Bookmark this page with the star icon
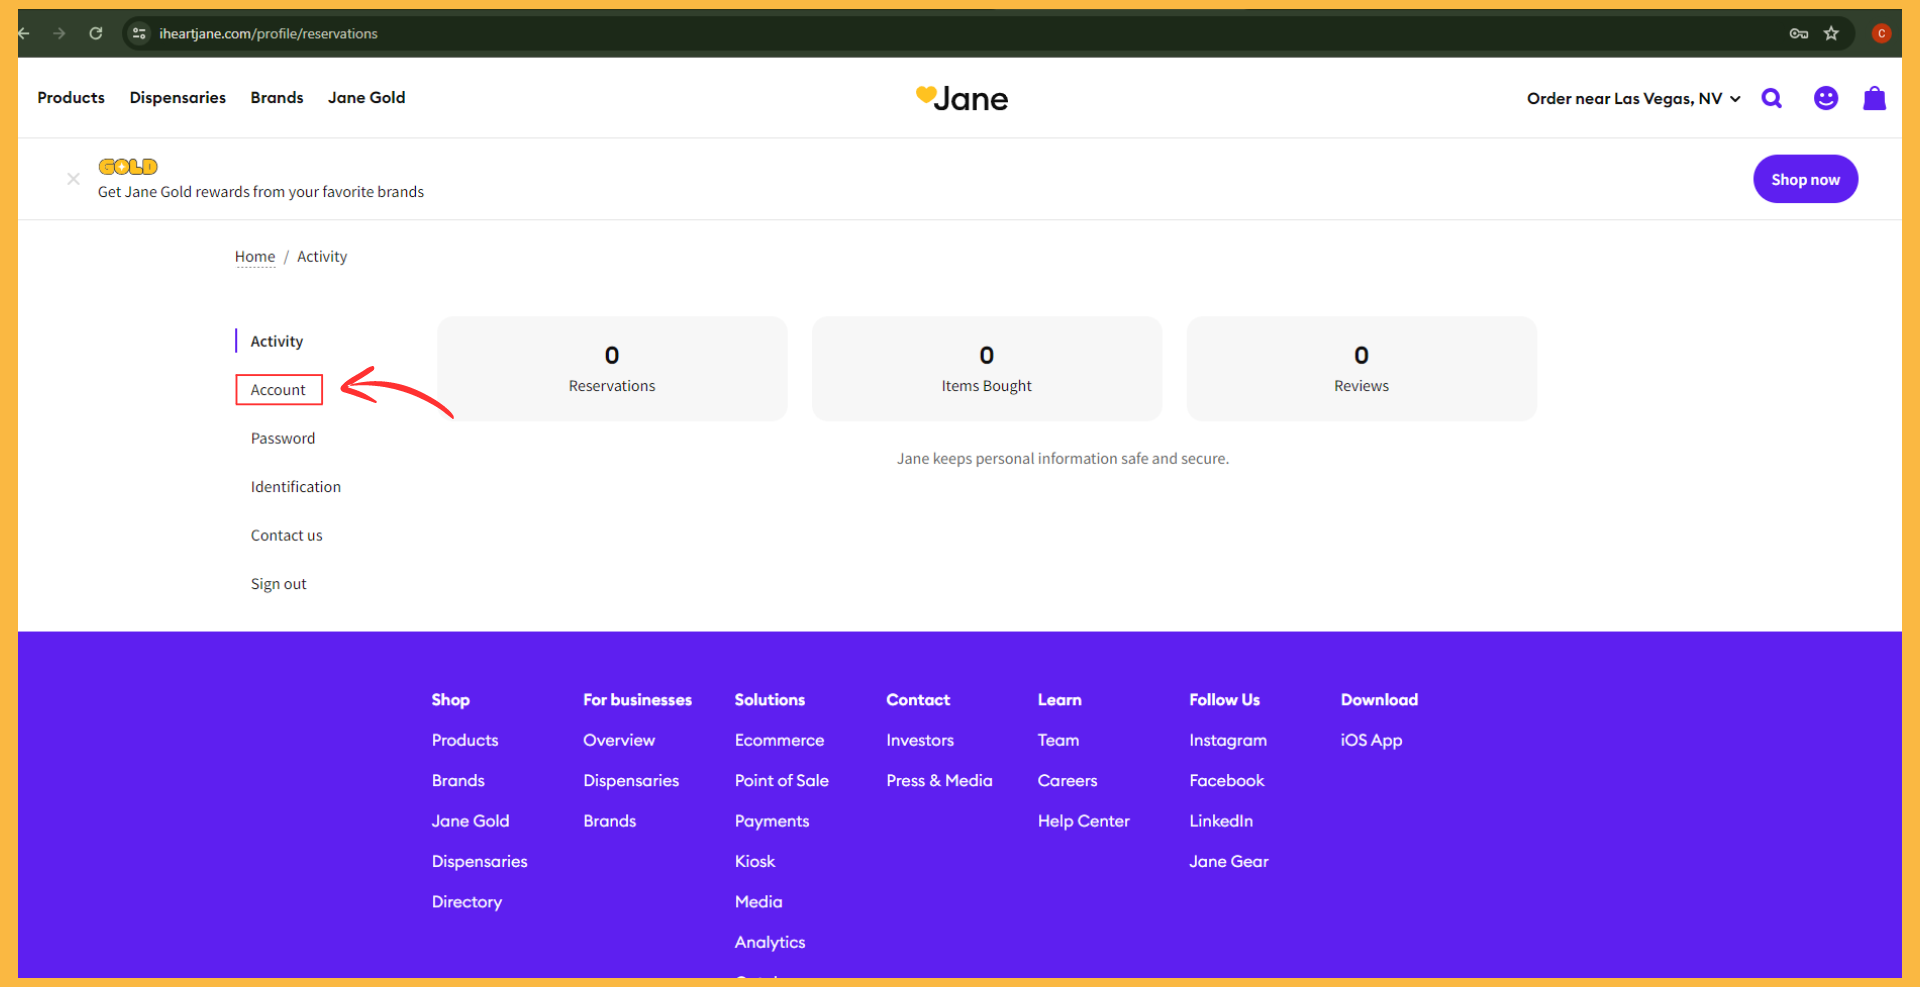The height and width of the screenshot is (987, 1920). [x=1831, y=33]
